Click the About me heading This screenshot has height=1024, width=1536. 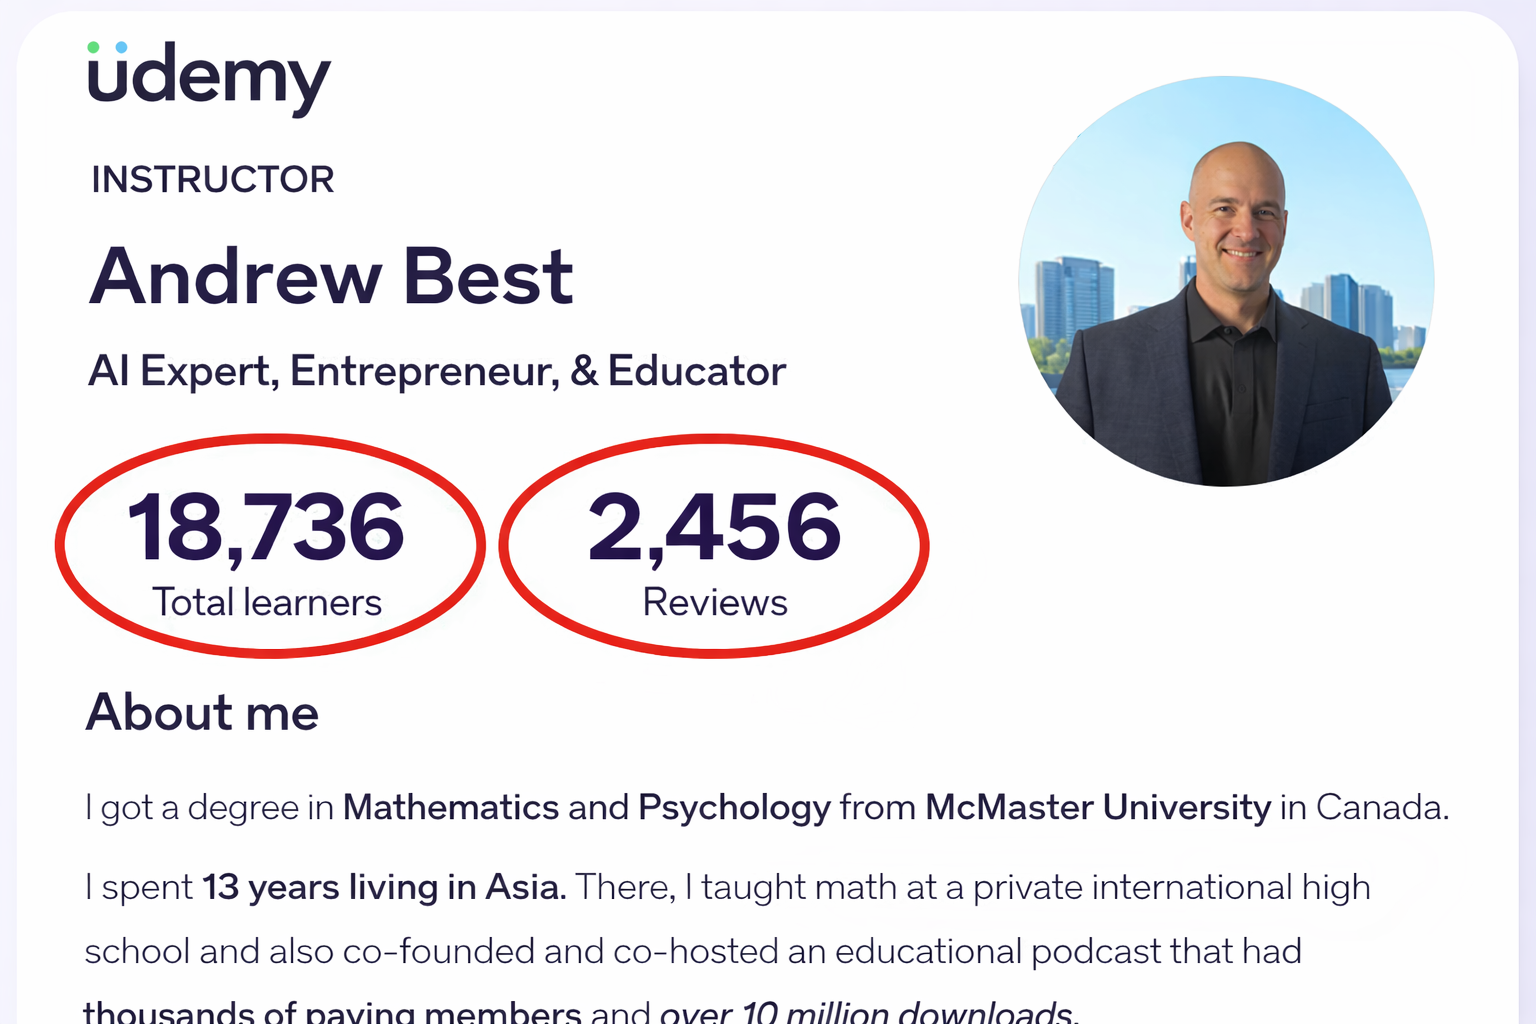tap(202, 713)
